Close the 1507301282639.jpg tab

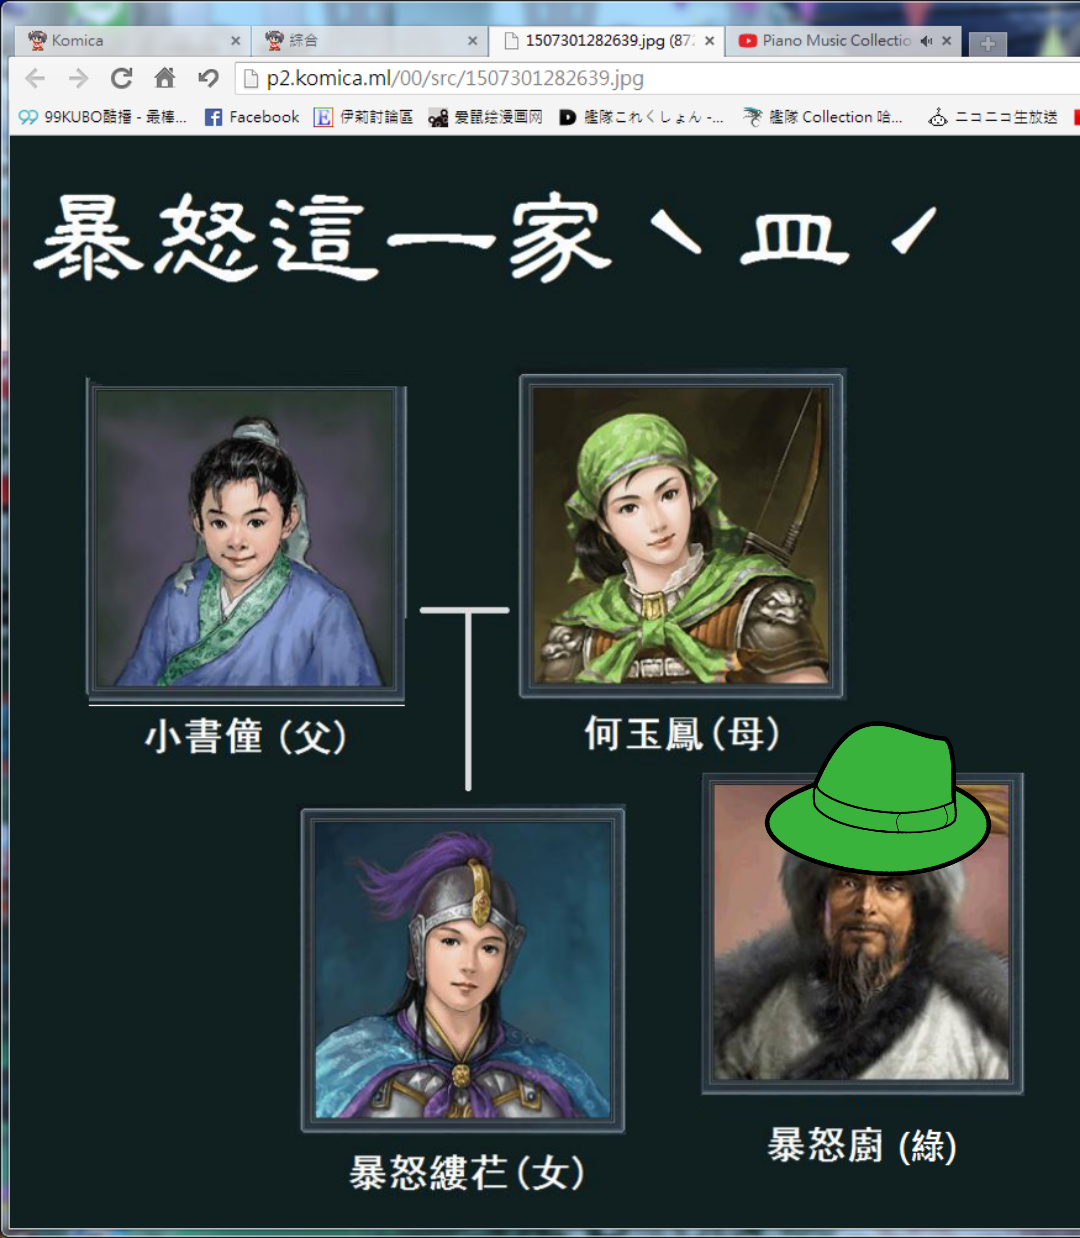point(709,41)
